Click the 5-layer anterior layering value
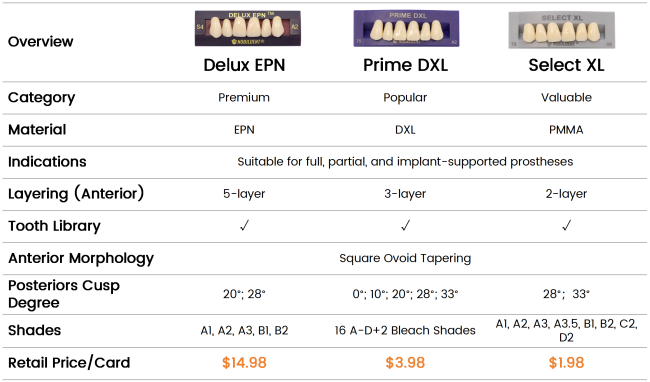Screen dimensions: 650x382 click(244, 193)
